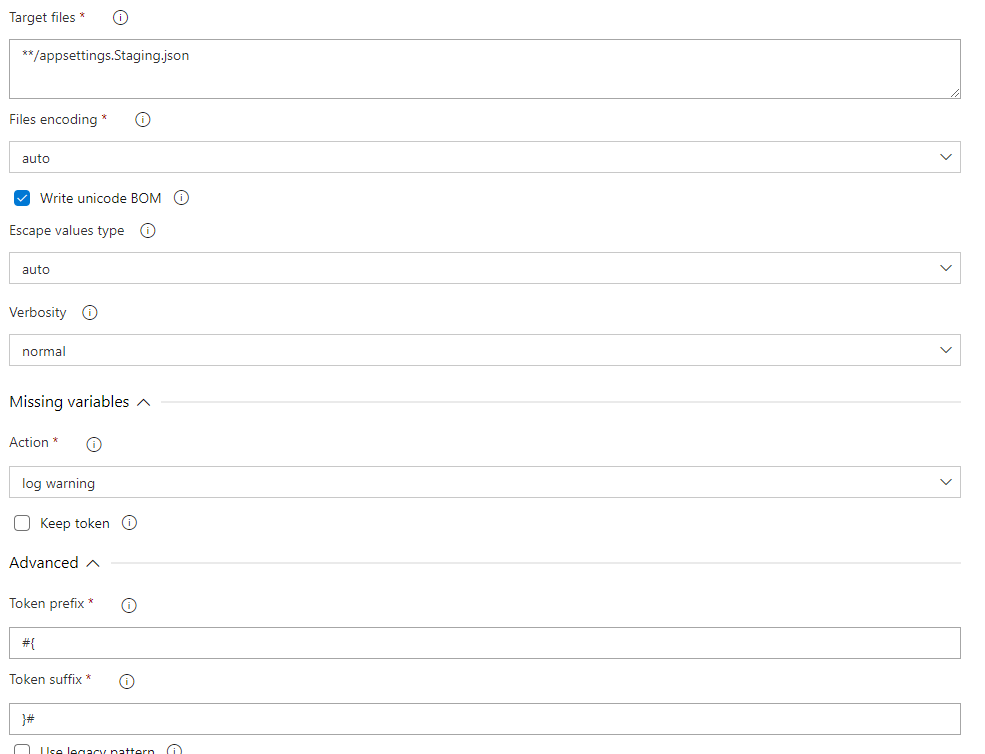The height and width of the screenshot is (754, 985).
Task: Enable the Keep token option
Action: tap(21, 522)
